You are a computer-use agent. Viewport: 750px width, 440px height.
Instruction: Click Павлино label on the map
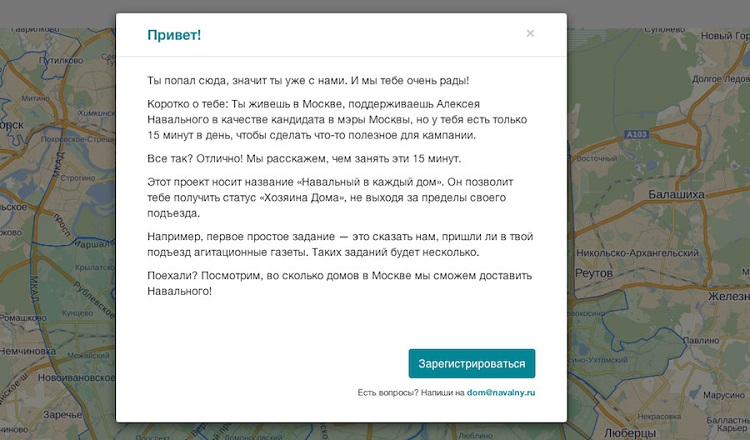(x=700, y=341)
